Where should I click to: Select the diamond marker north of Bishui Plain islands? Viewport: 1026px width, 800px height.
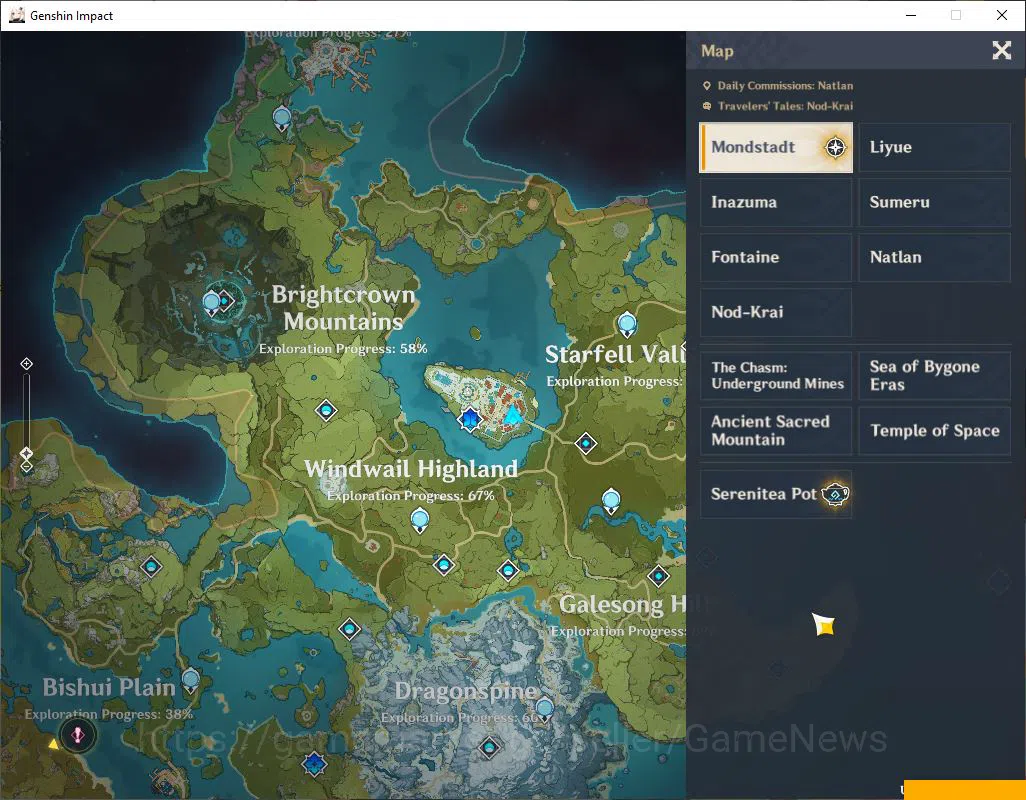click(x=151, y=566)
